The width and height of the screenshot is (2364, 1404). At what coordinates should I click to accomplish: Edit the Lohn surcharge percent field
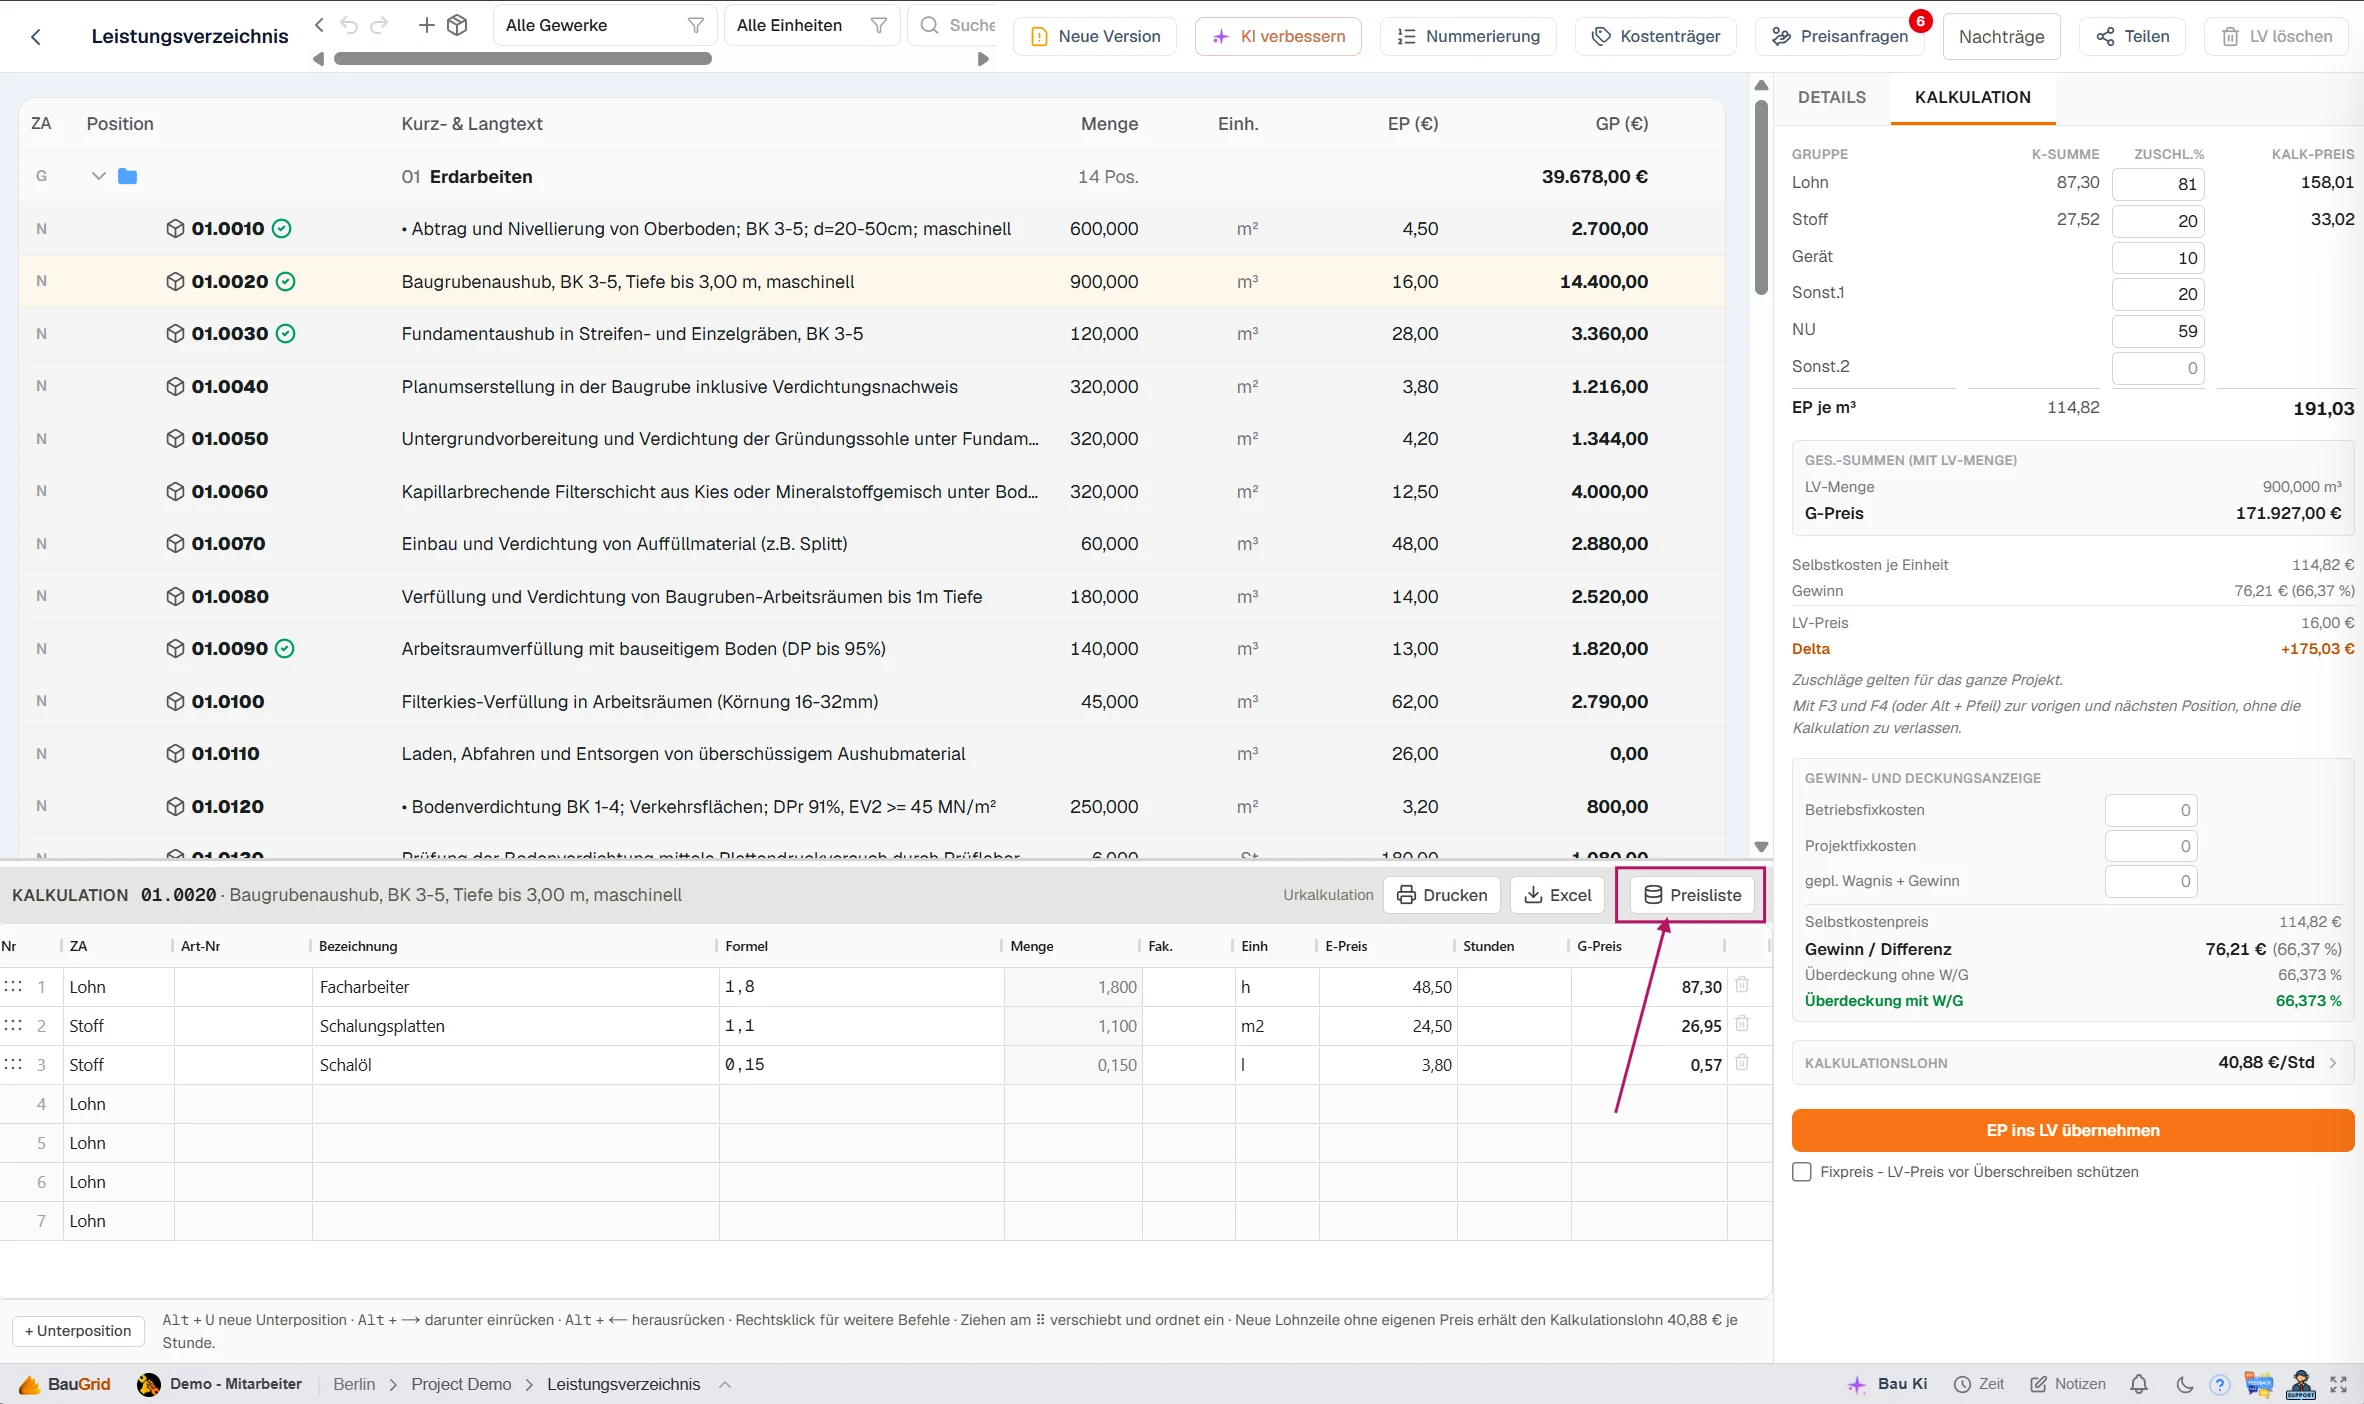click(x=2158, y=184)
